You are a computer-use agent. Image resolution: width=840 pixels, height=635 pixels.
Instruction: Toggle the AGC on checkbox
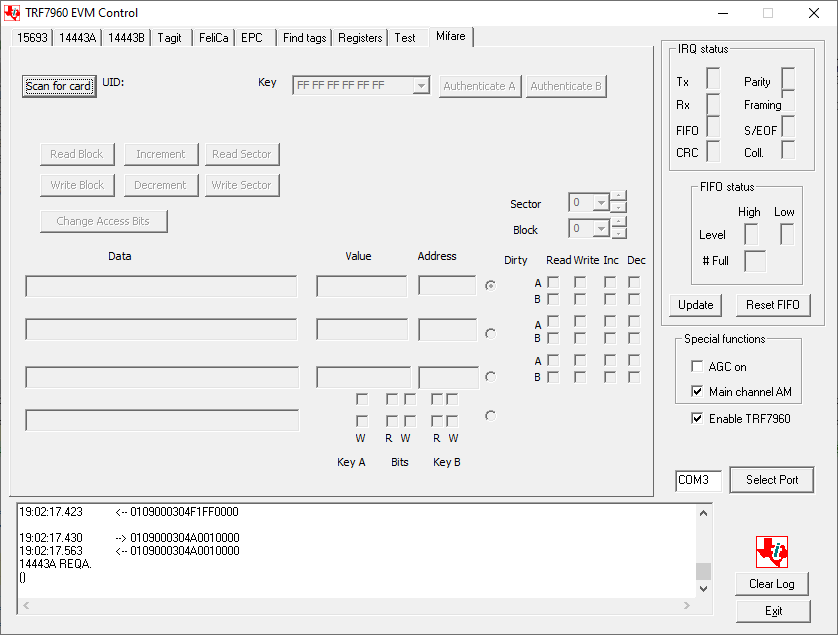(697, 367)
